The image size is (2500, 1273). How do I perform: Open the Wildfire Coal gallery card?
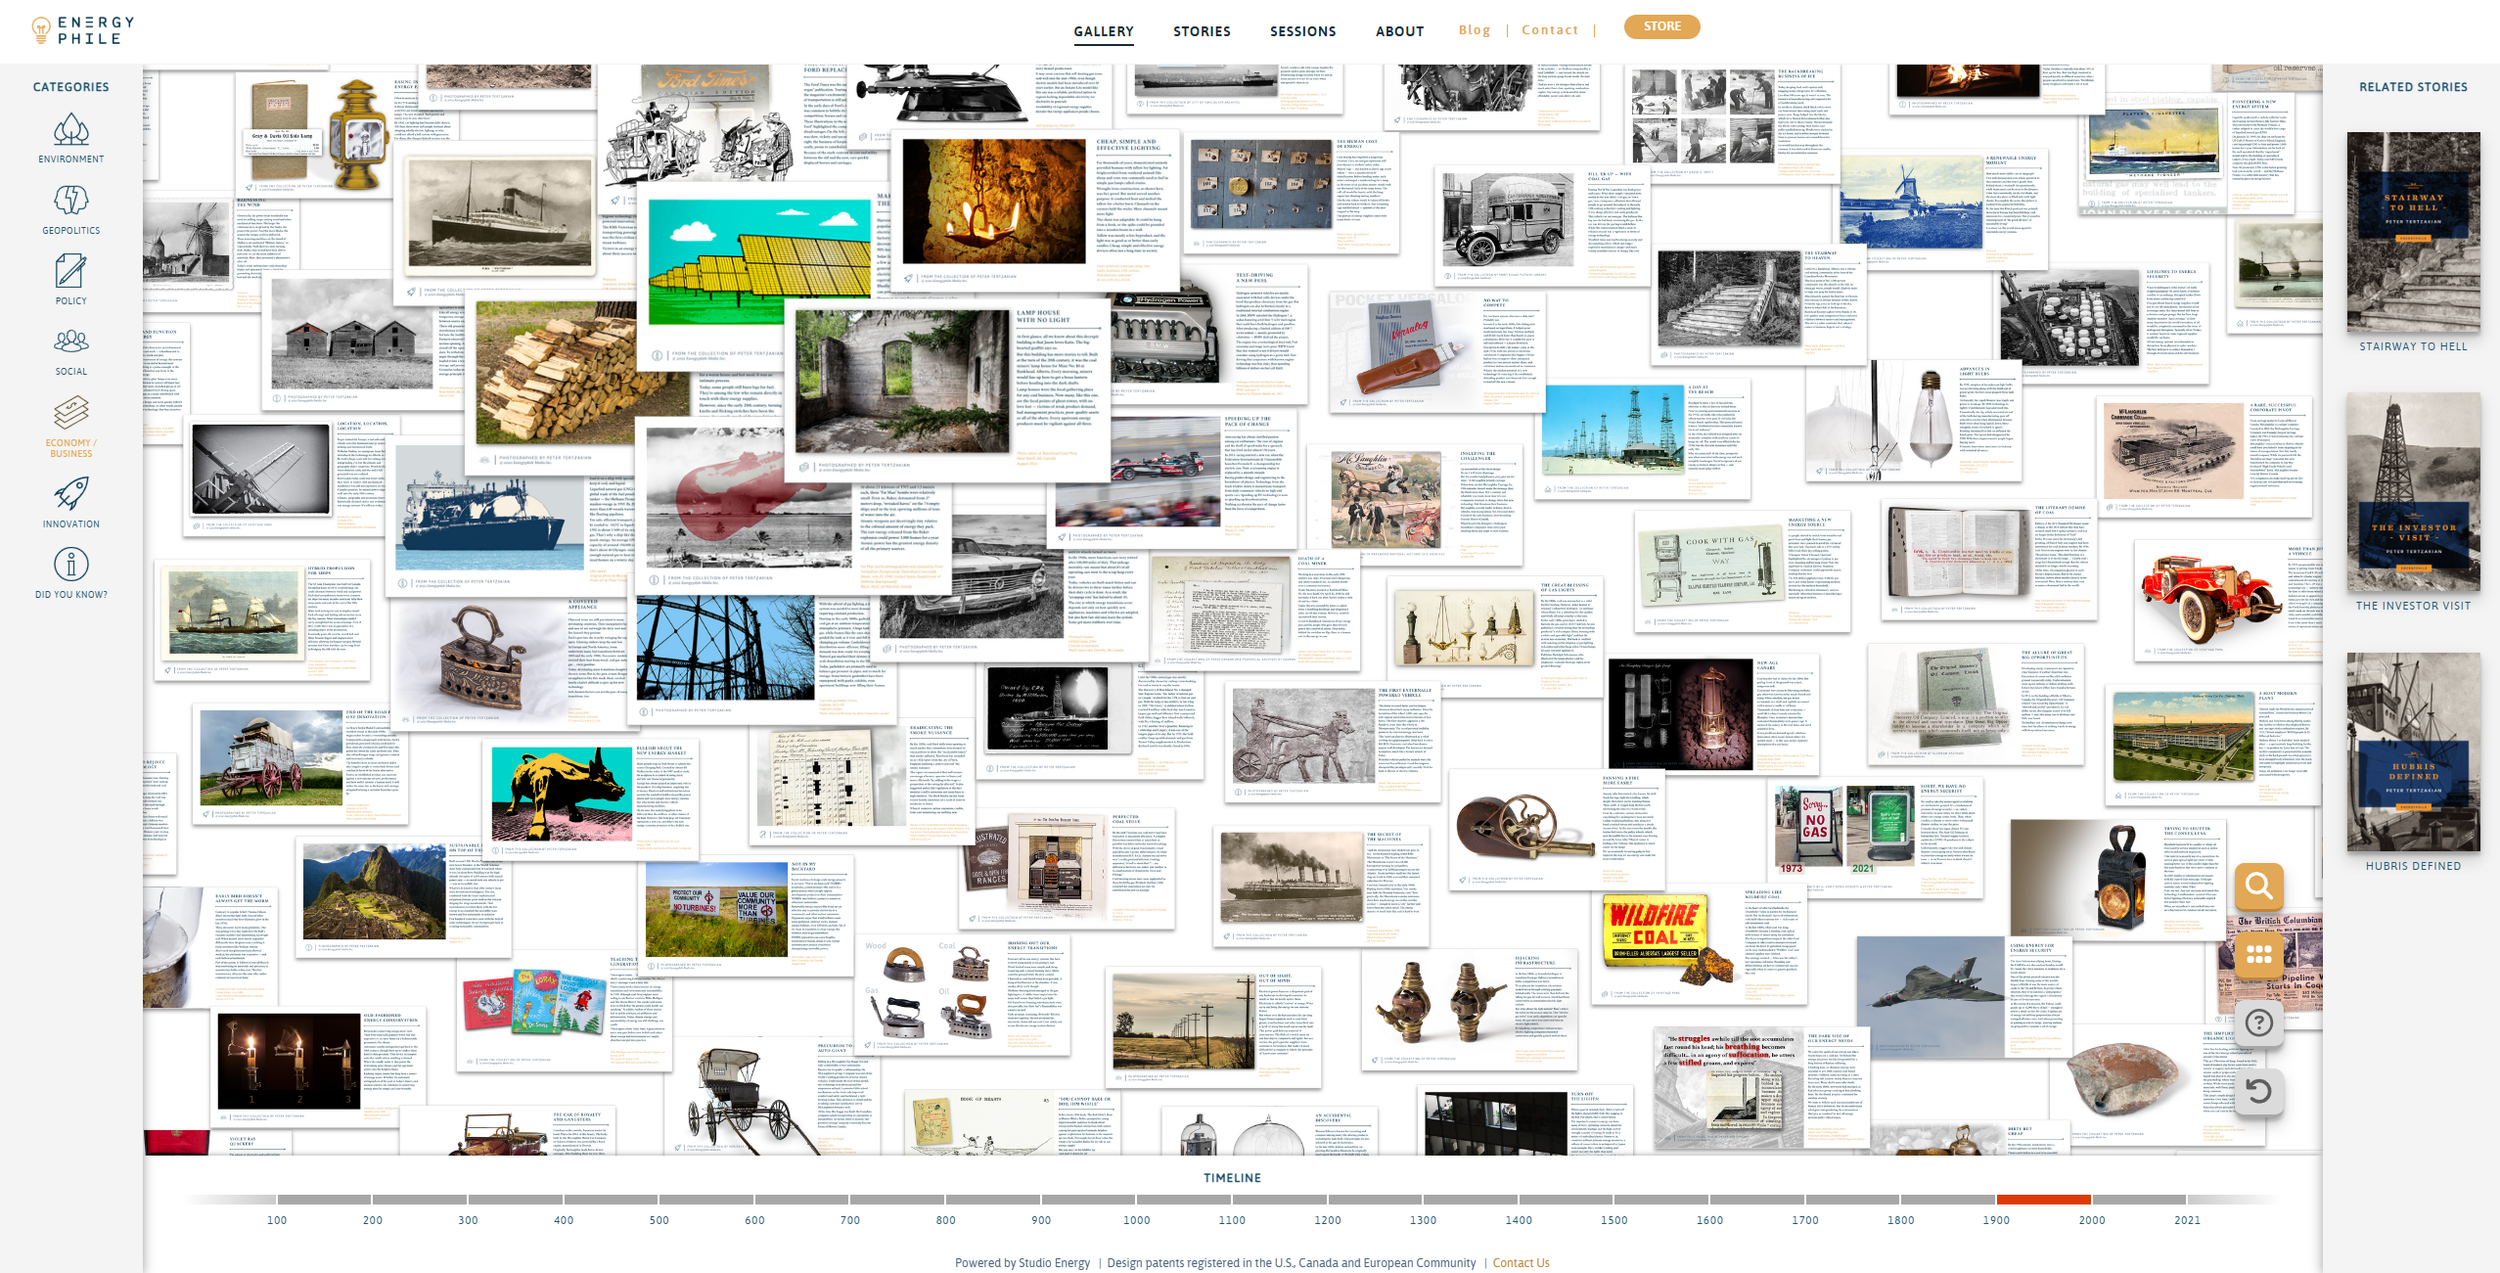[1654, 929]
